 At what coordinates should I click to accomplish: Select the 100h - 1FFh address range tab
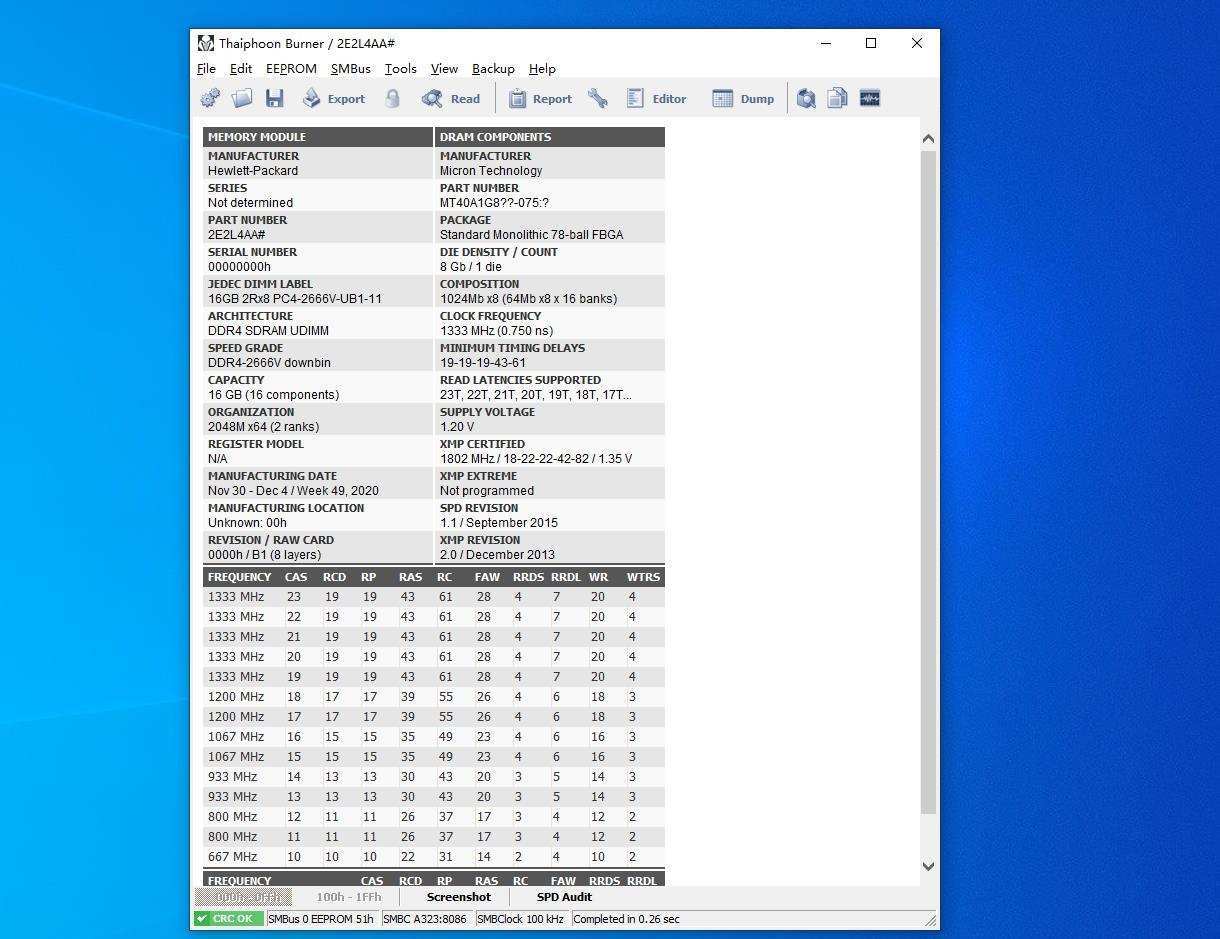pos(349,897)
